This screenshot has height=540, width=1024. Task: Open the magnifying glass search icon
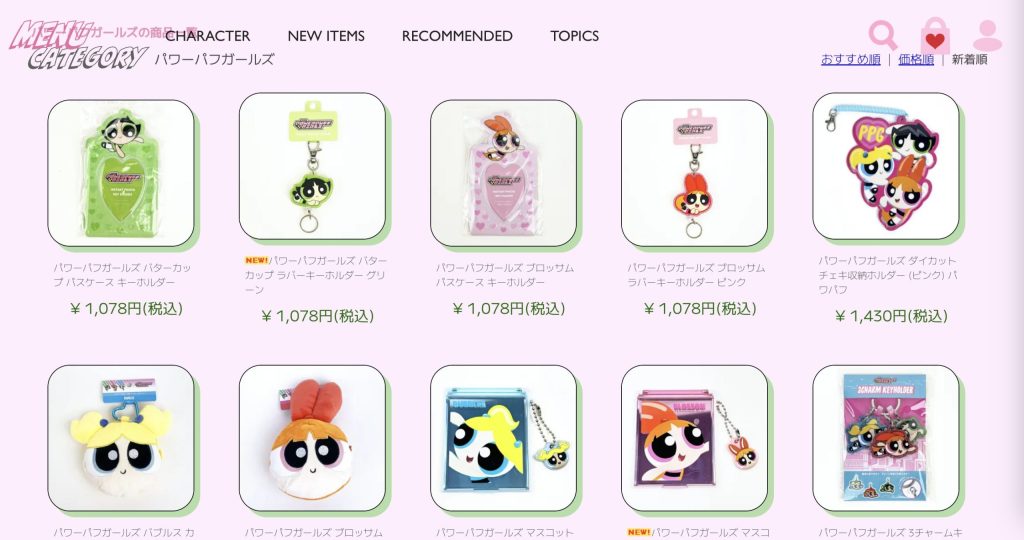pyautogui.click(x=882, y=35)
